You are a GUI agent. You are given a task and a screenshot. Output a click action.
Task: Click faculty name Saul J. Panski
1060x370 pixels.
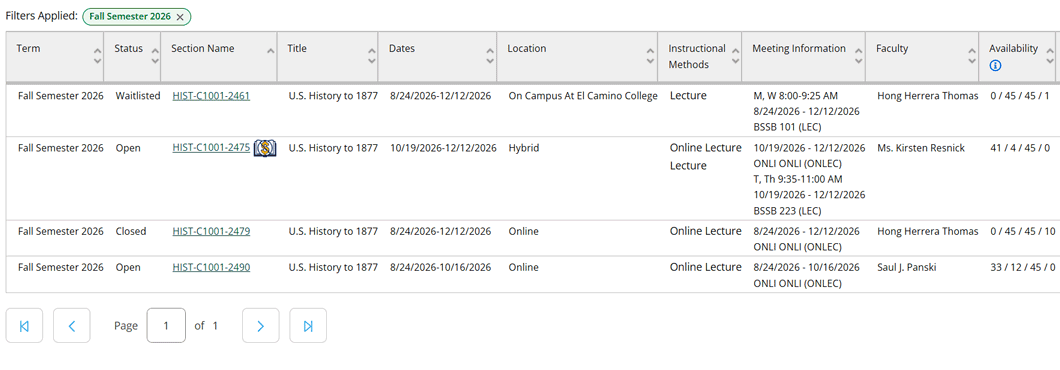click(x=907, y=267)
